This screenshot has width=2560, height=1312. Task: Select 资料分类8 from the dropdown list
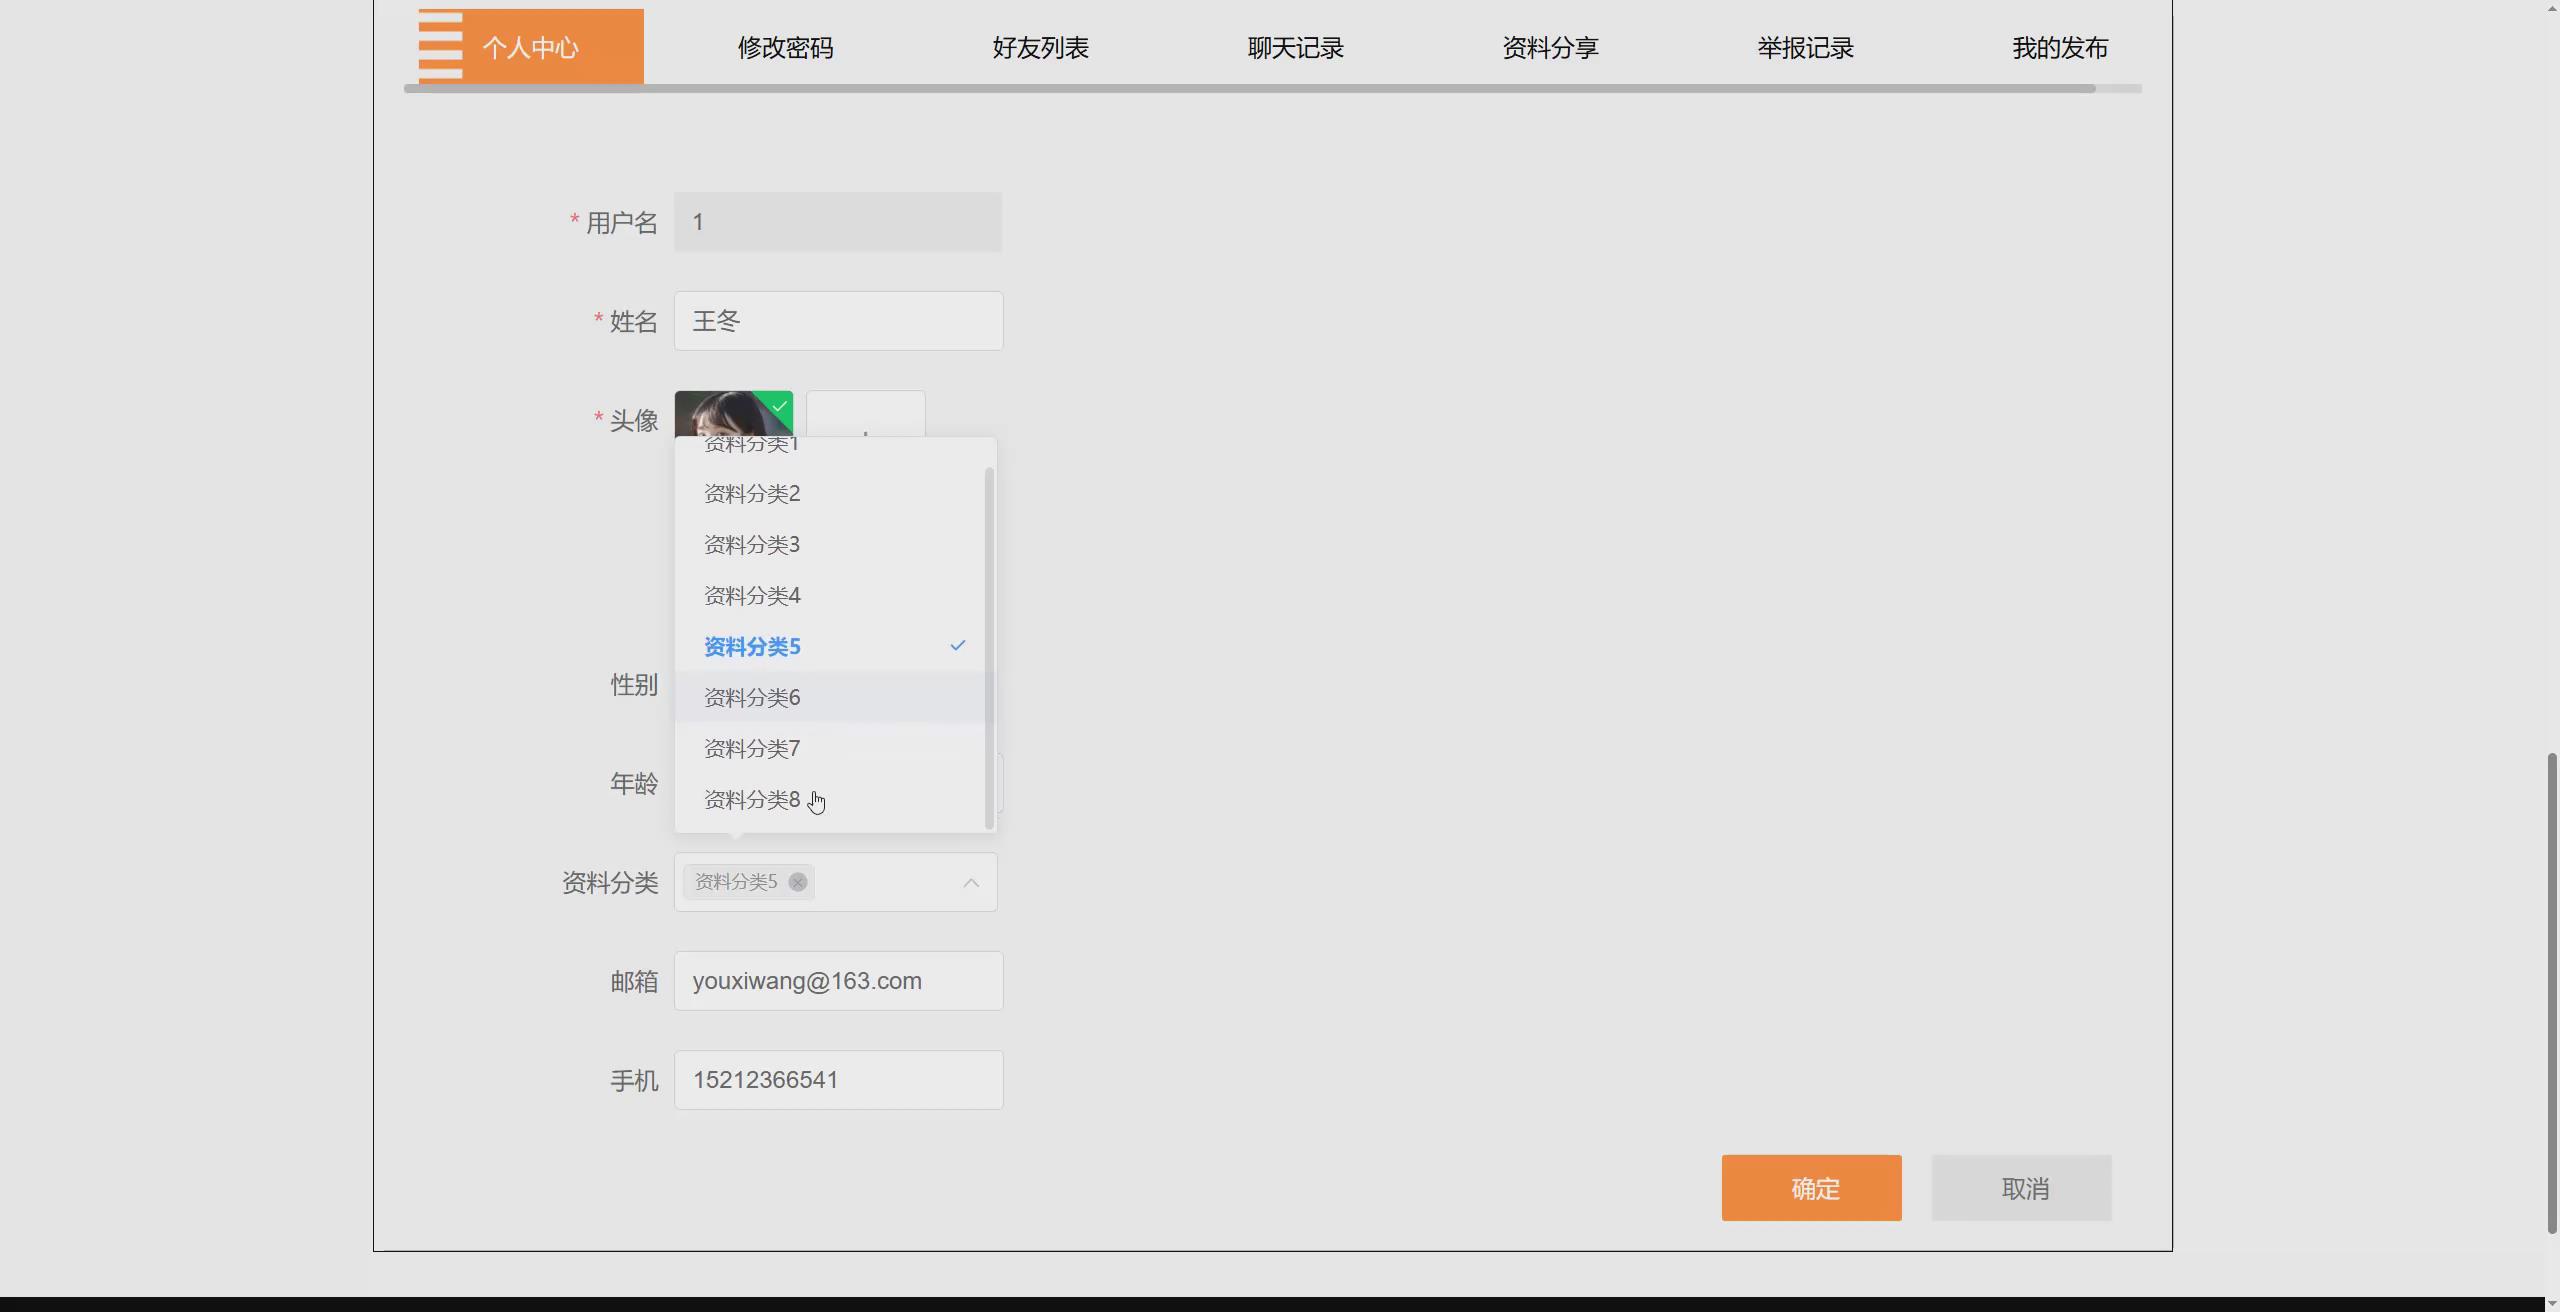(x=750, y=799)
